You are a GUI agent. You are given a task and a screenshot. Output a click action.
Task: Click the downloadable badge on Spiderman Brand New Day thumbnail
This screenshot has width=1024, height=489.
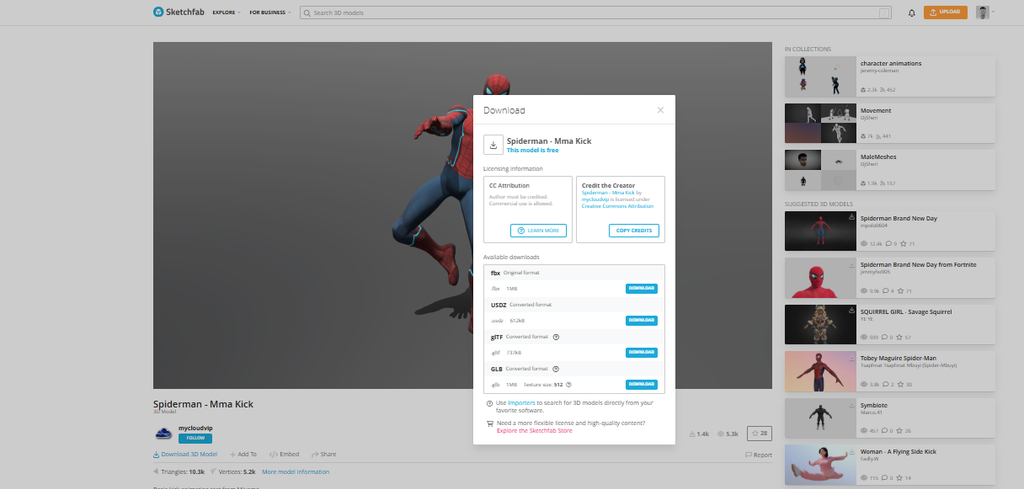point(851,216)
